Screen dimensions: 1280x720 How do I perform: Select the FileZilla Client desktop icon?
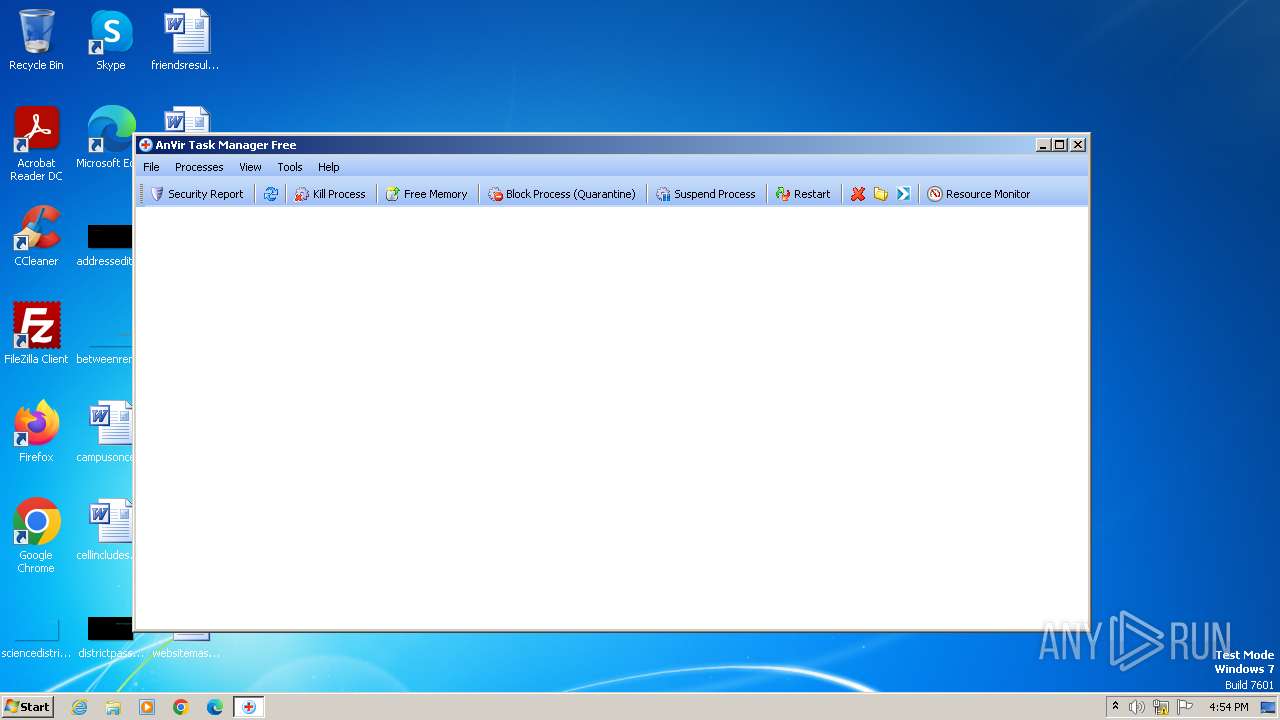36,333
